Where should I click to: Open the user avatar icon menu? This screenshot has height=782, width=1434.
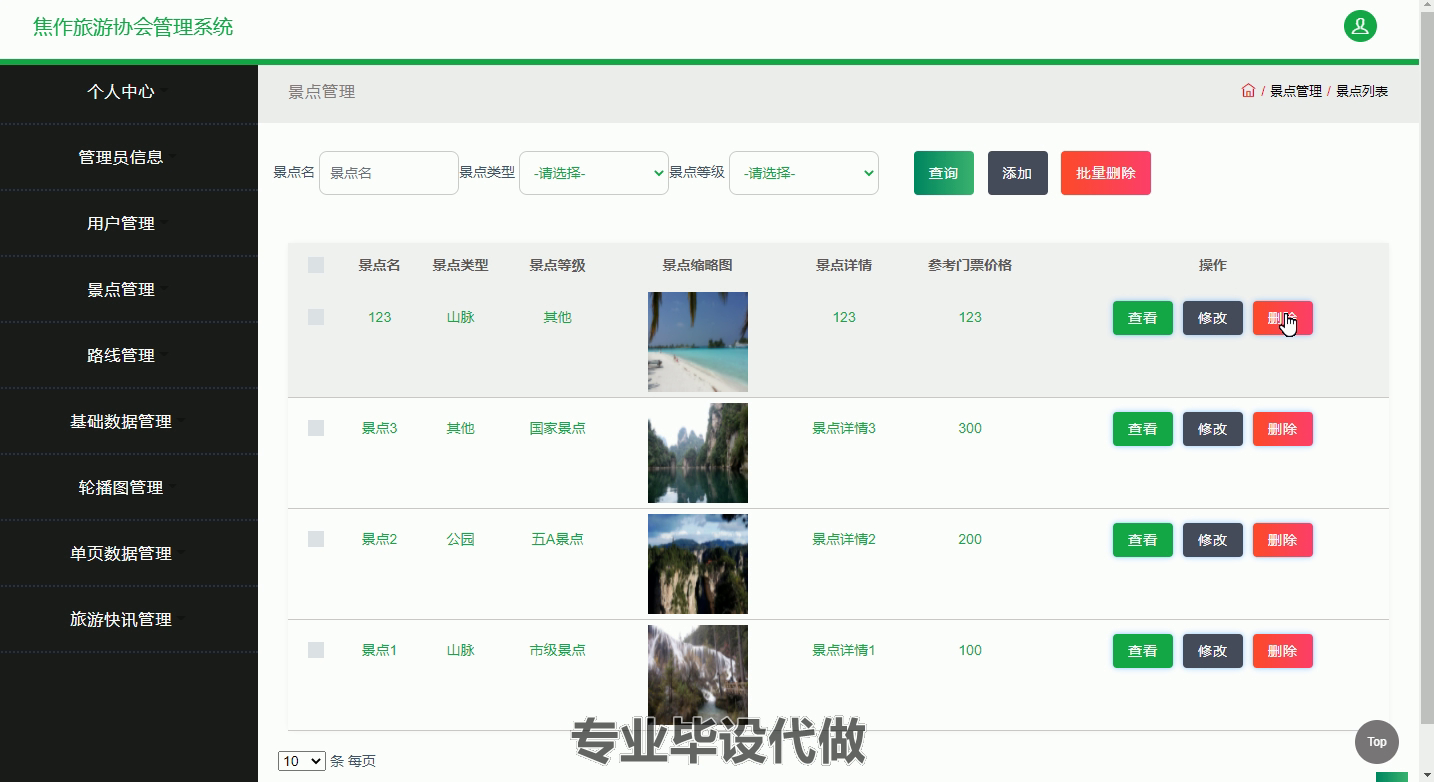coord(1360,27)
